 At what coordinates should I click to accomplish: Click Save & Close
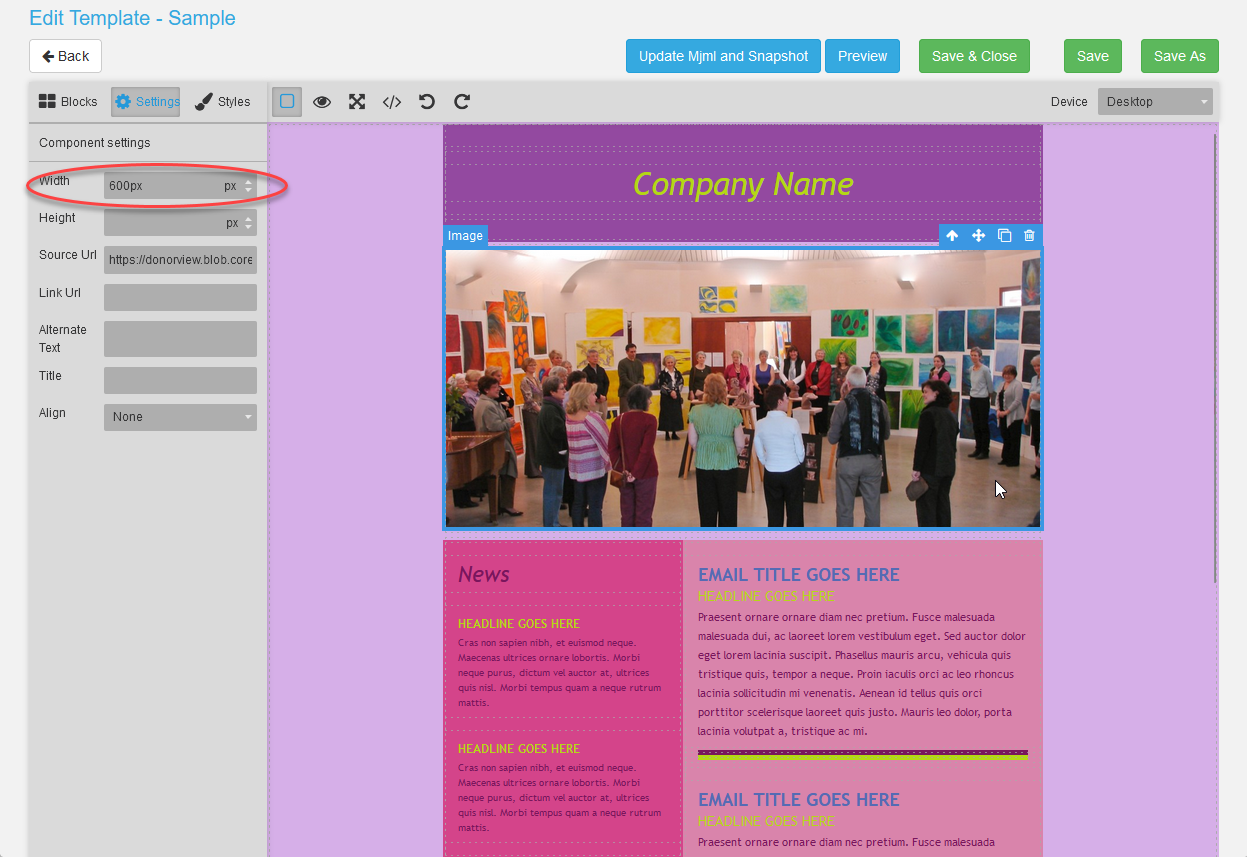[x=973, y=56]
